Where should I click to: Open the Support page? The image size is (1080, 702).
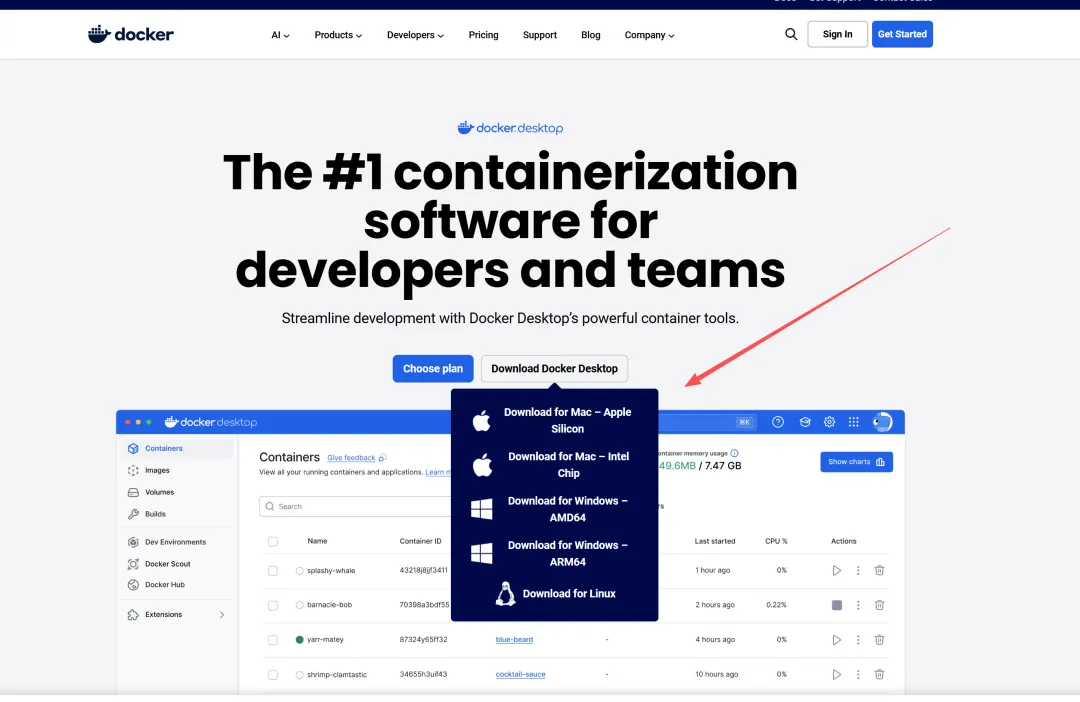[539, 35]
